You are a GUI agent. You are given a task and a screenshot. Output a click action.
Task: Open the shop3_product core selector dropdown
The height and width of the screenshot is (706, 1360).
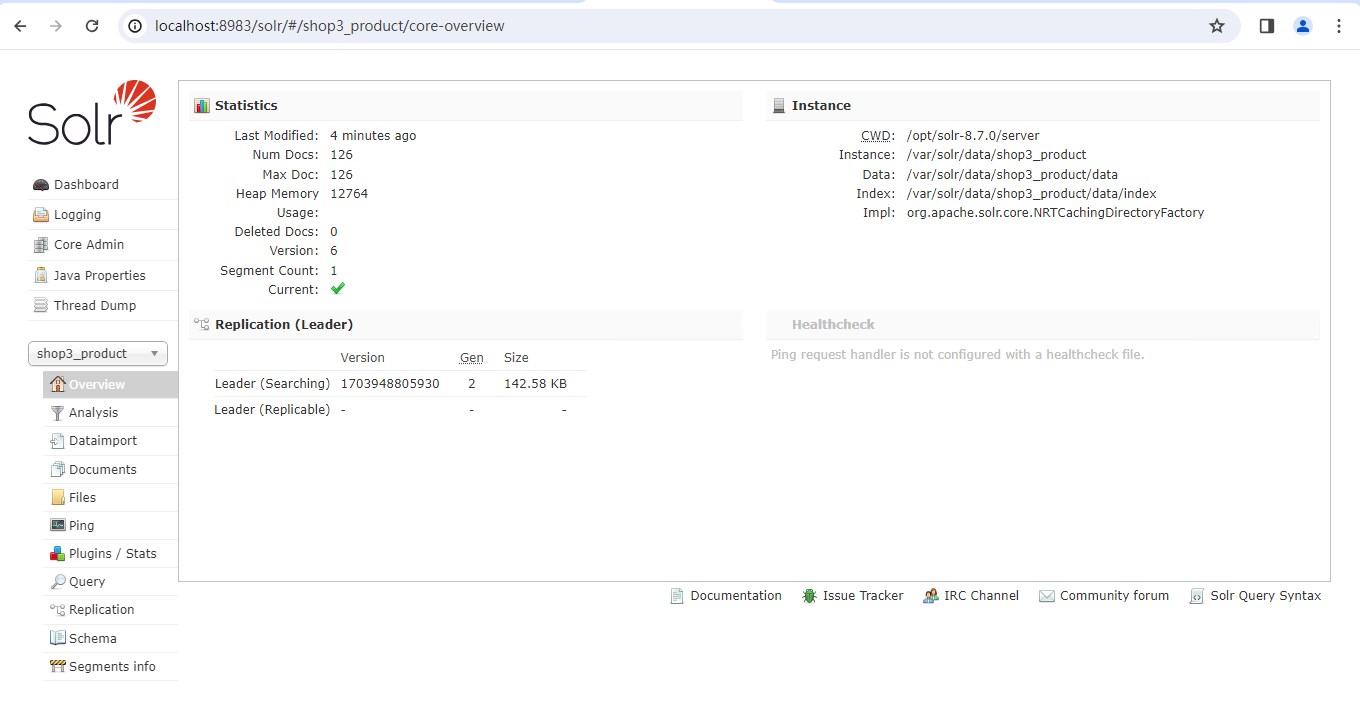[x=98, y=354]
